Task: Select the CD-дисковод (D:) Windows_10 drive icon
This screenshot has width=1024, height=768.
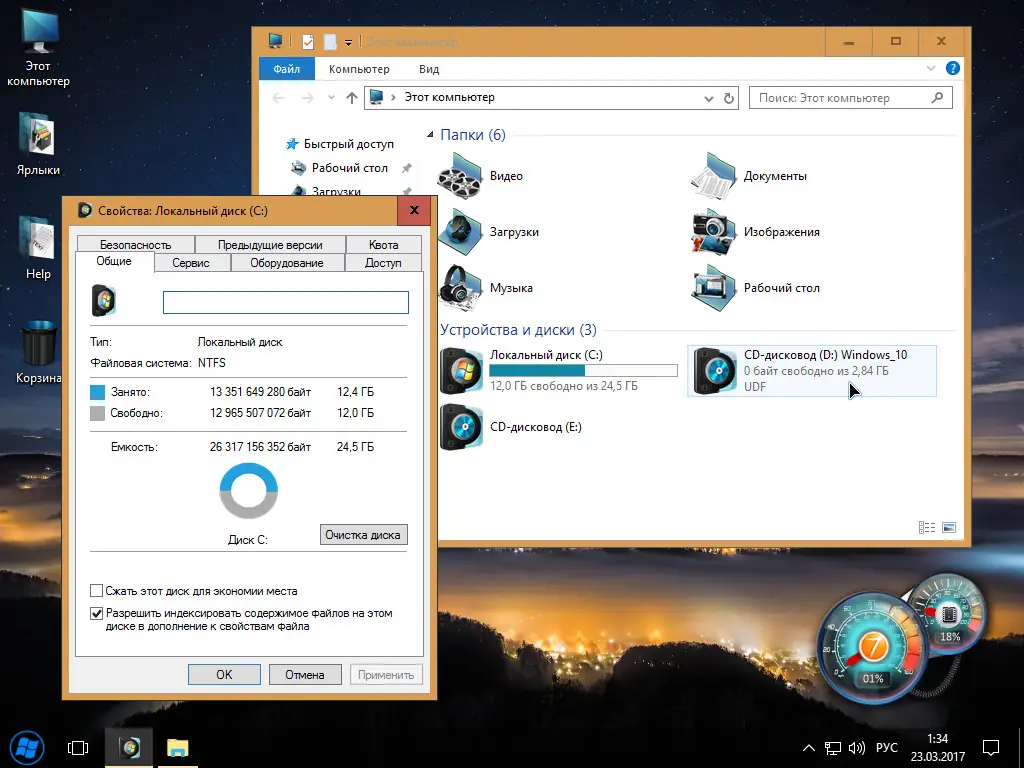Action: pyautogui.click(x=715, y=371)
